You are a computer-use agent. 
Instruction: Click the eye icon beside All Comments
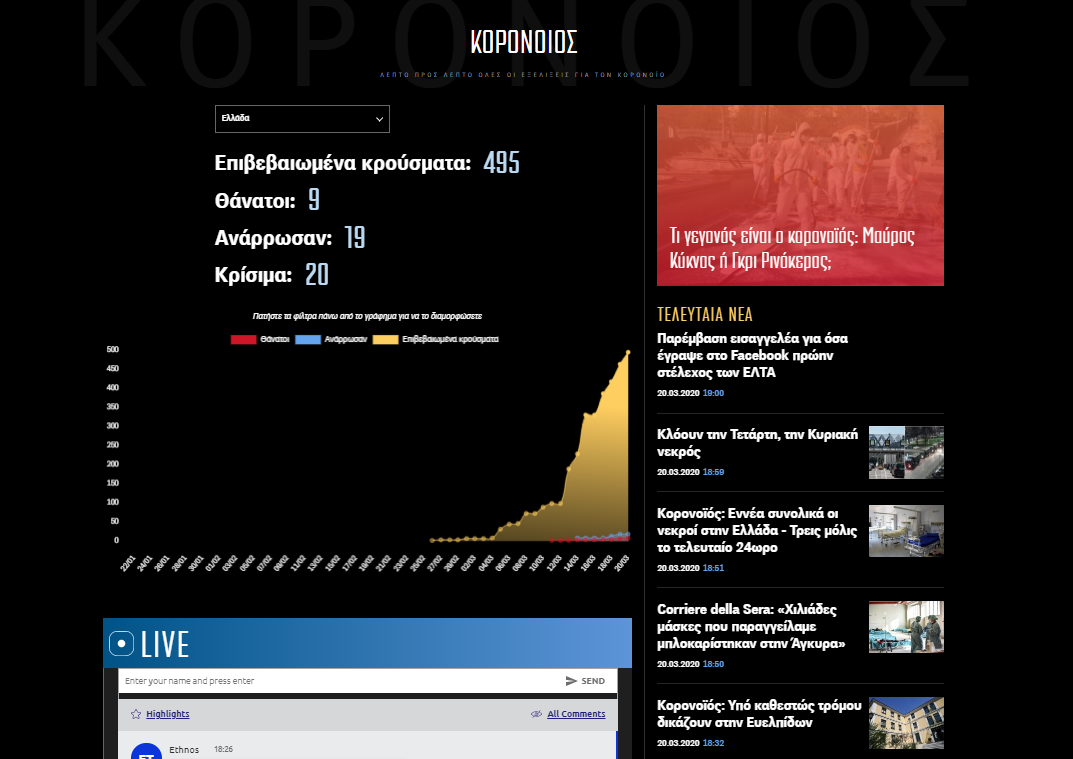(x=536, y=714)
